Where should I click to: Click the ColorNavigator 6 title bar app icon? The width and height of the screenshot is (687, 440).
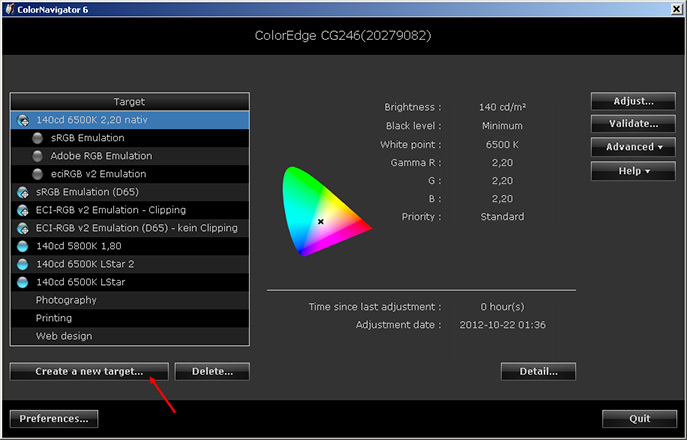[x=10, y=9]
